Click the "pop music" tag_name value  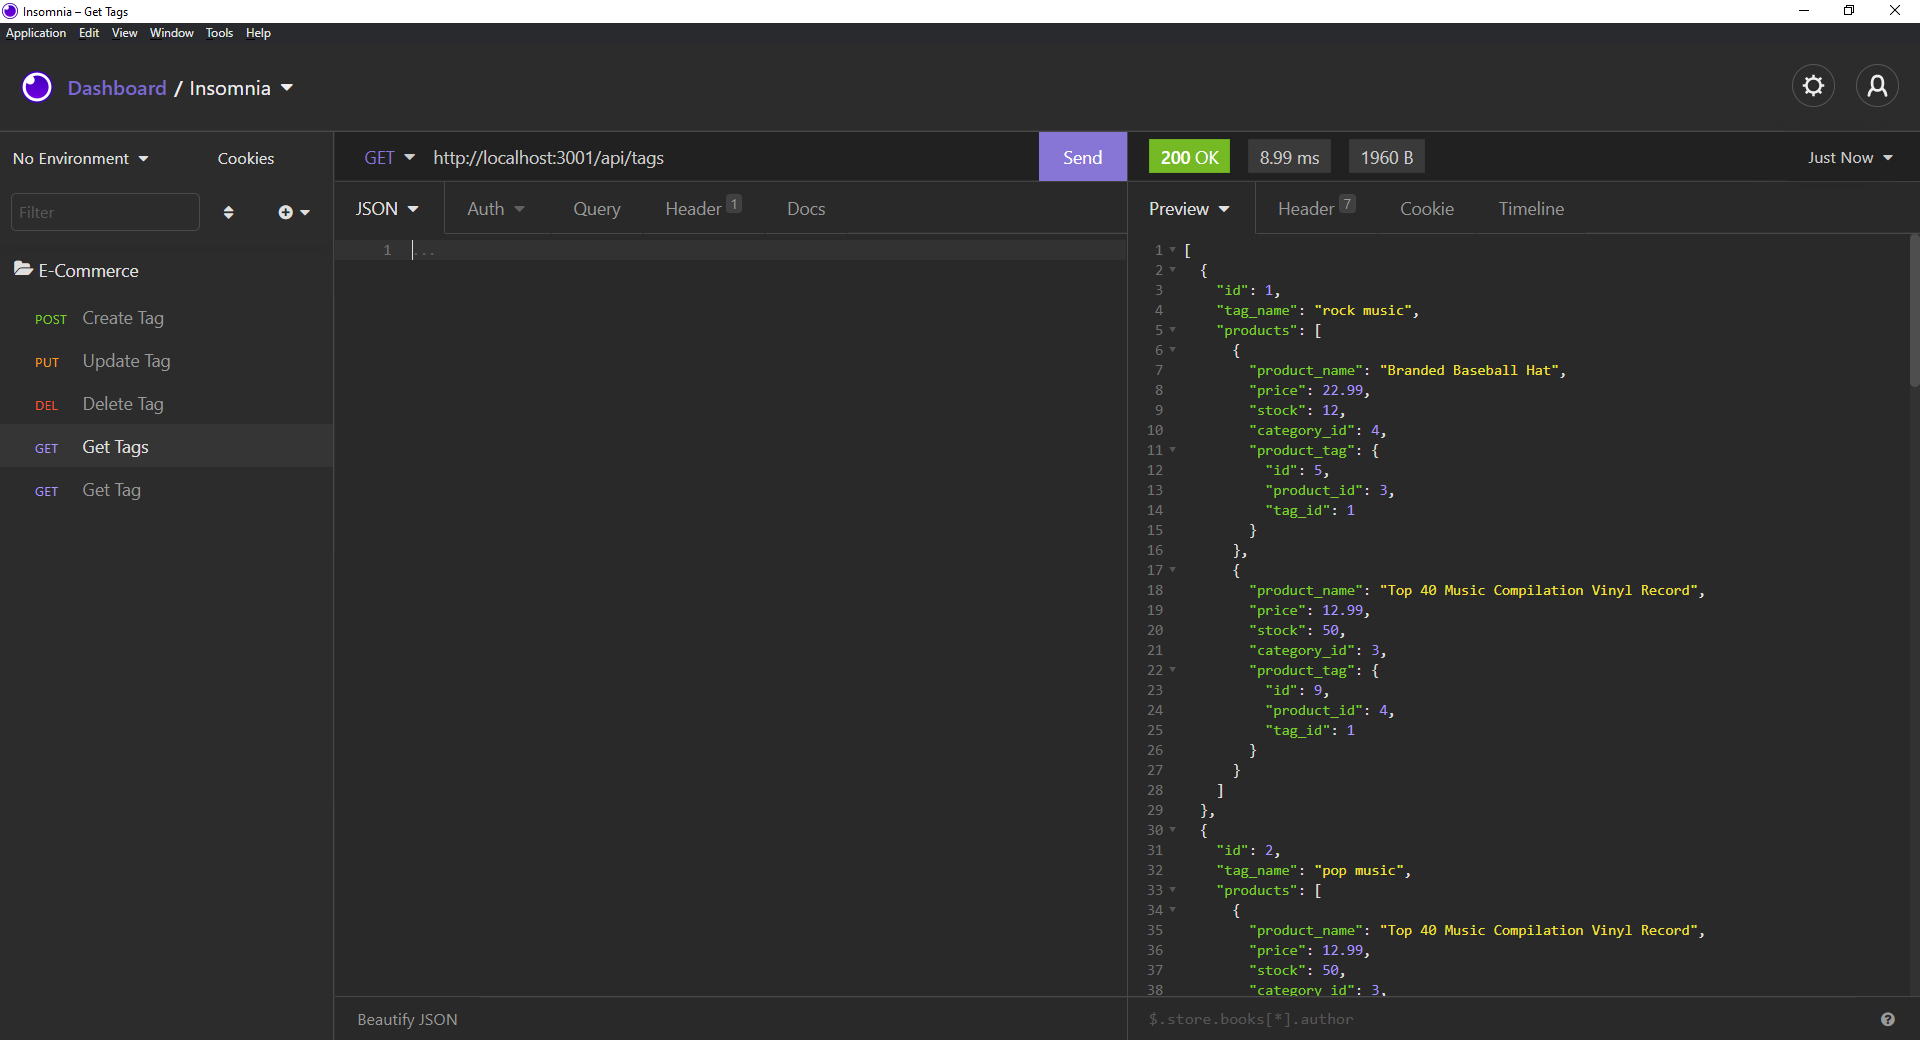click(x=1358, y=870)
